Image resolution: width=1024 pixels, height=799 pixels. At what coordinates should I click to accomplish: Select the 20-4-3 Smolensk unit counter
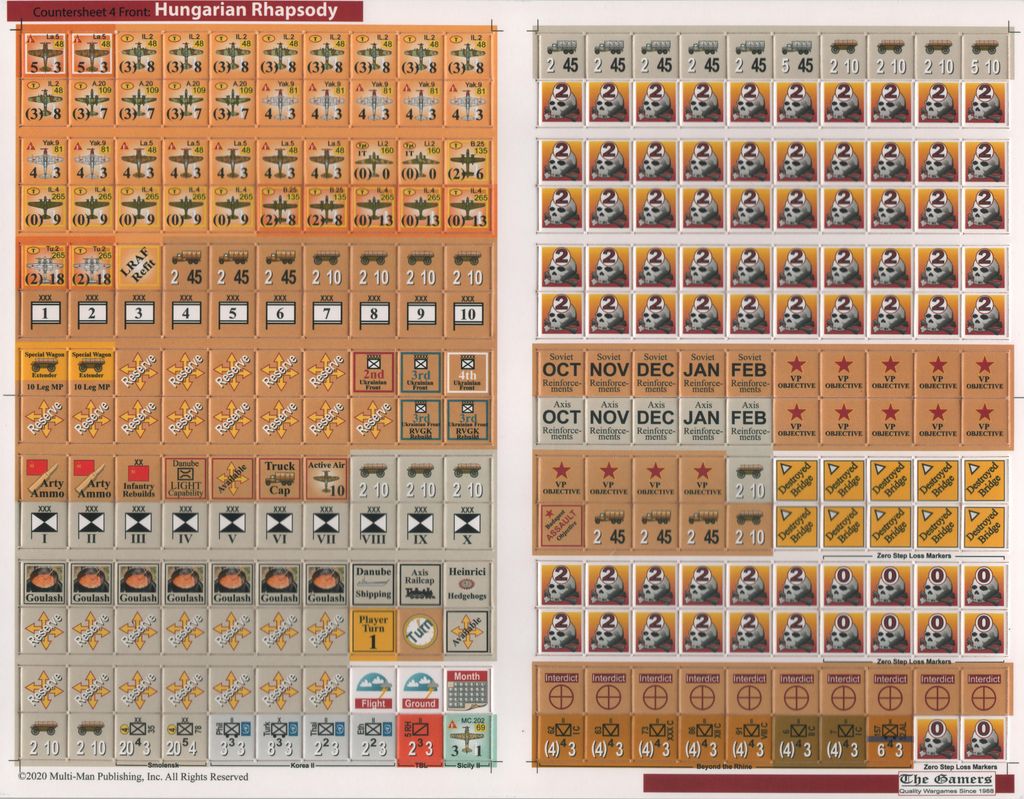pos(138,736)
